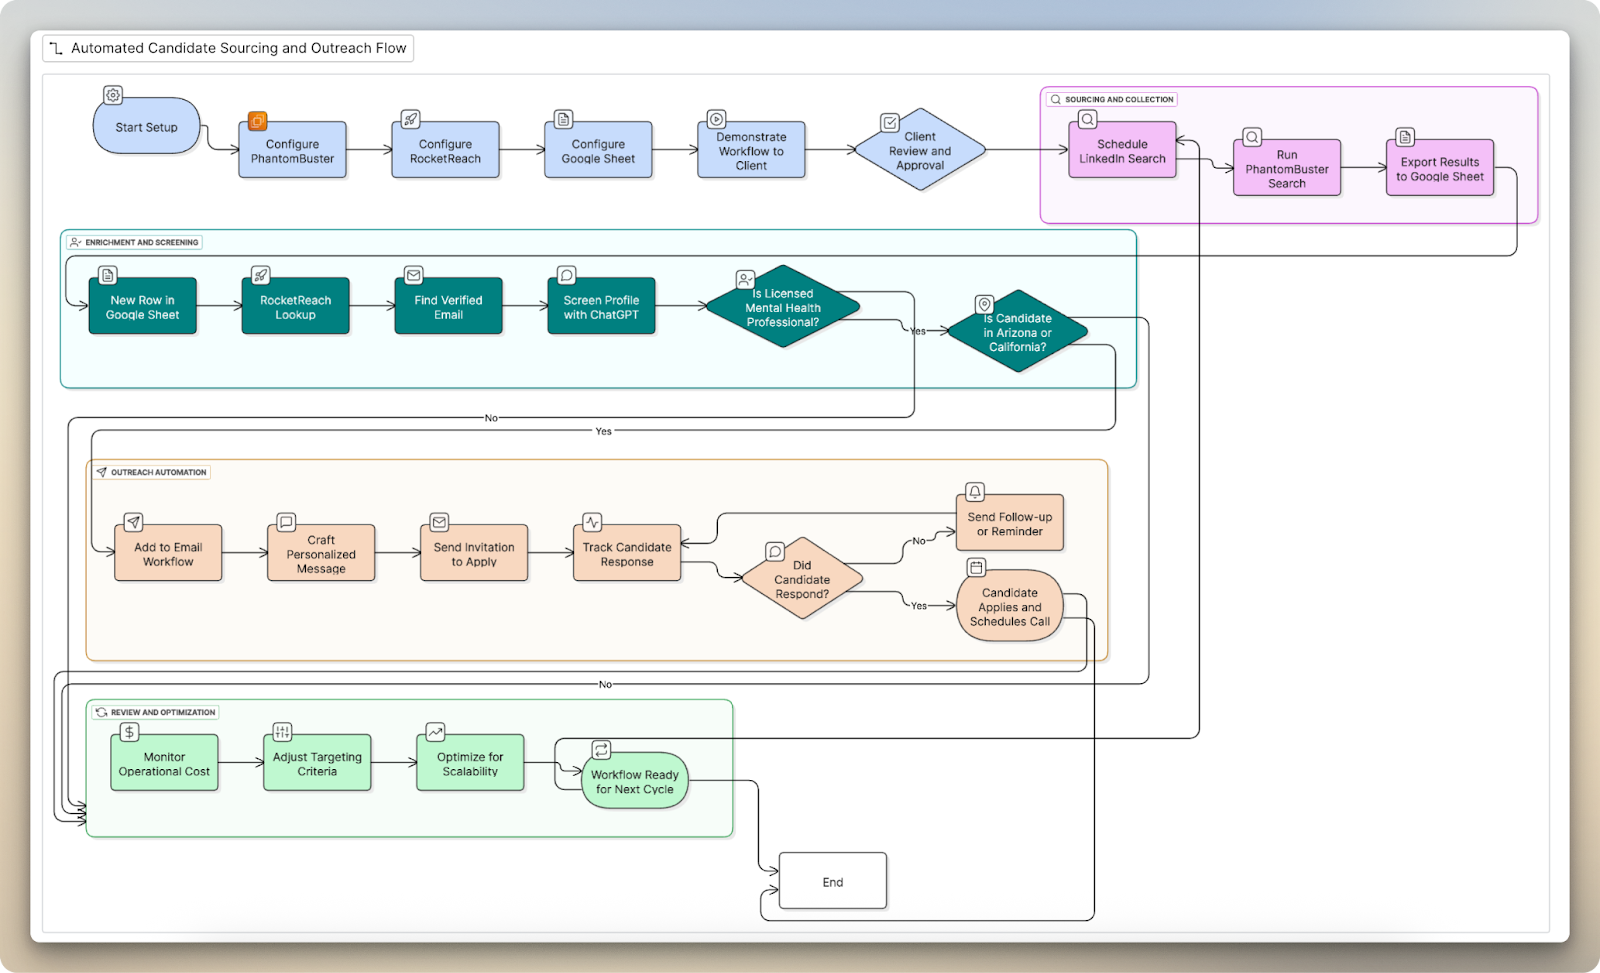Screen dimensions: 1600x973
Task: Select the Export Results to Google Sheet node
Action: coord(1439,169)
